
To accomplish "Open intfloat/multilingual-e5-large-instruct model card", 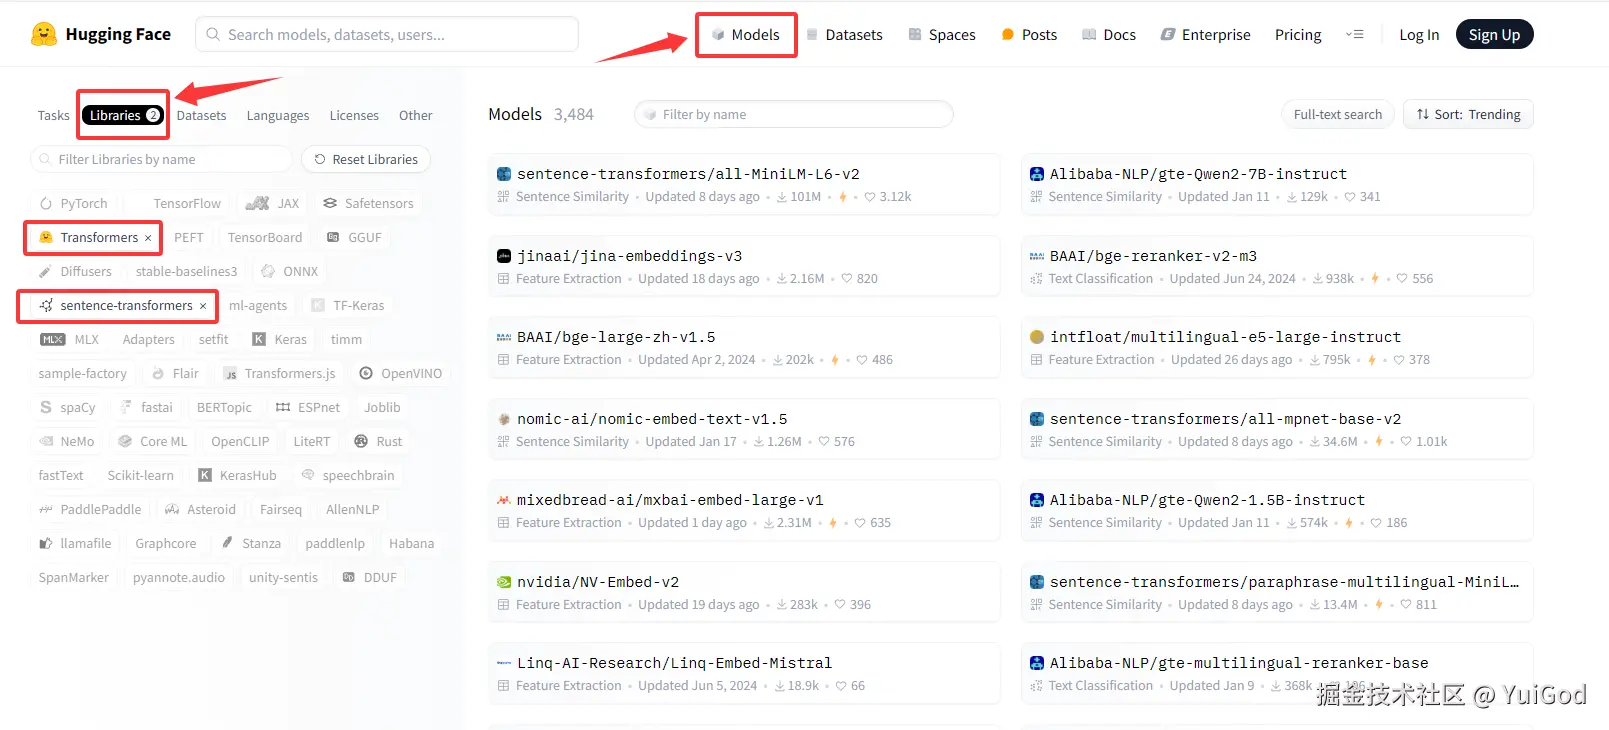I will [1277, 348].
